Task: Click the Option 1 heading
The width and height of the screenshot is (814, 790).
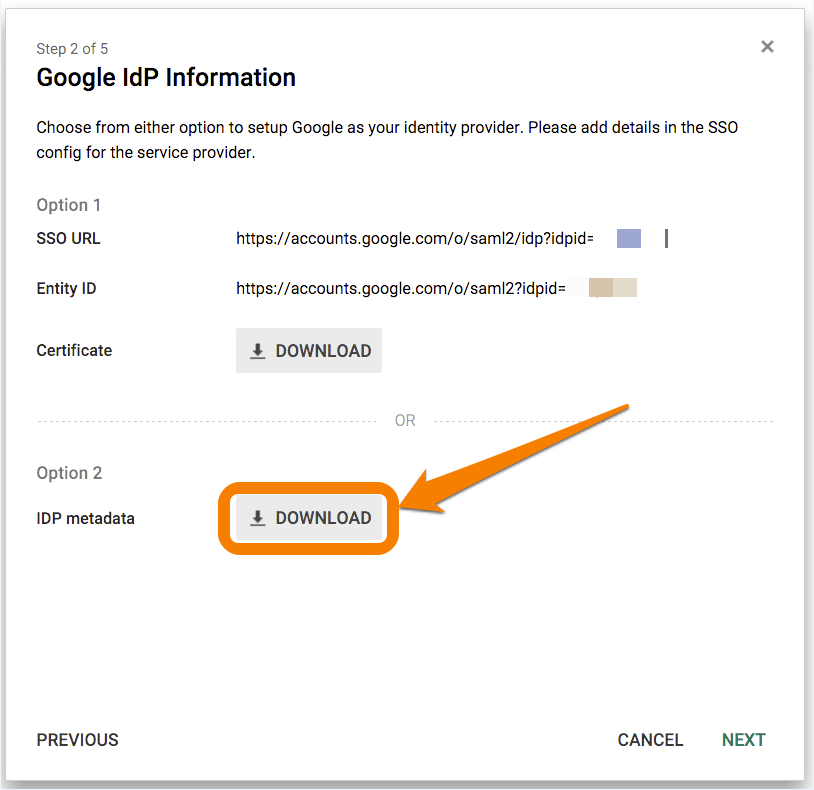Action: pos(69,205)
